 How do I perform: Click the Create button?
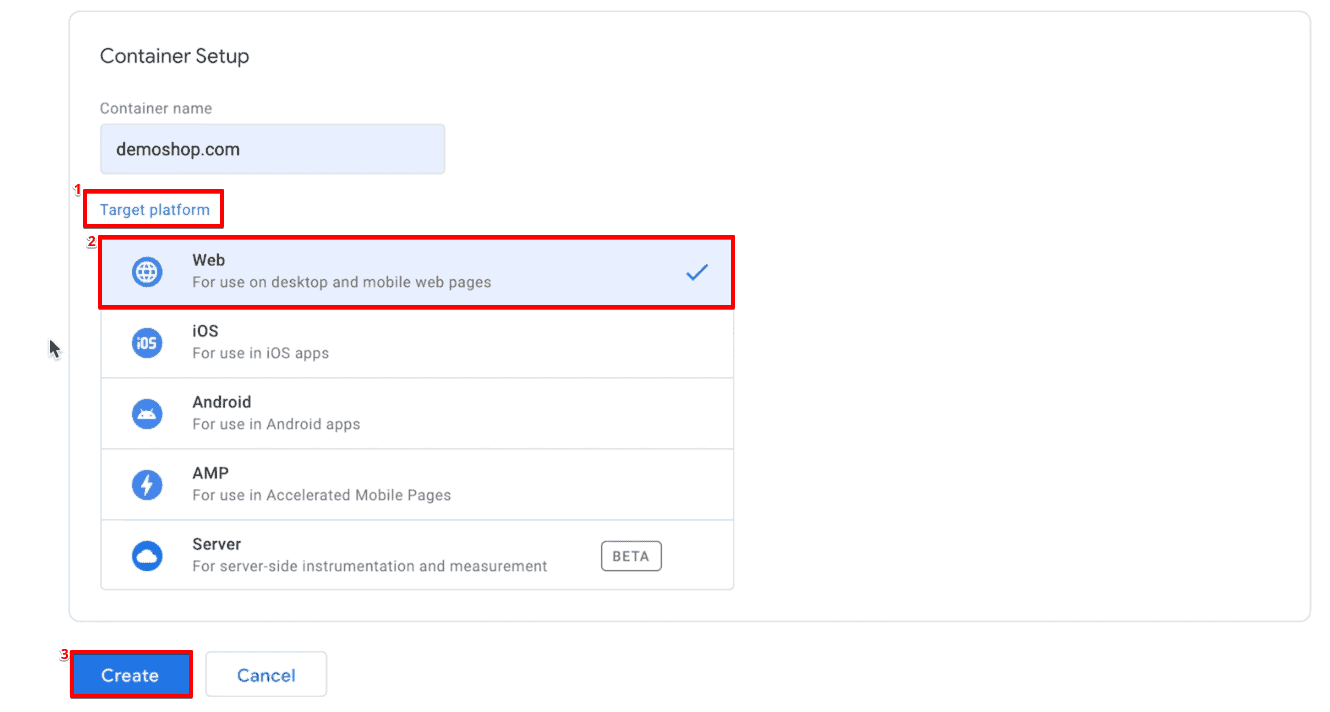[x=131, y=674]
